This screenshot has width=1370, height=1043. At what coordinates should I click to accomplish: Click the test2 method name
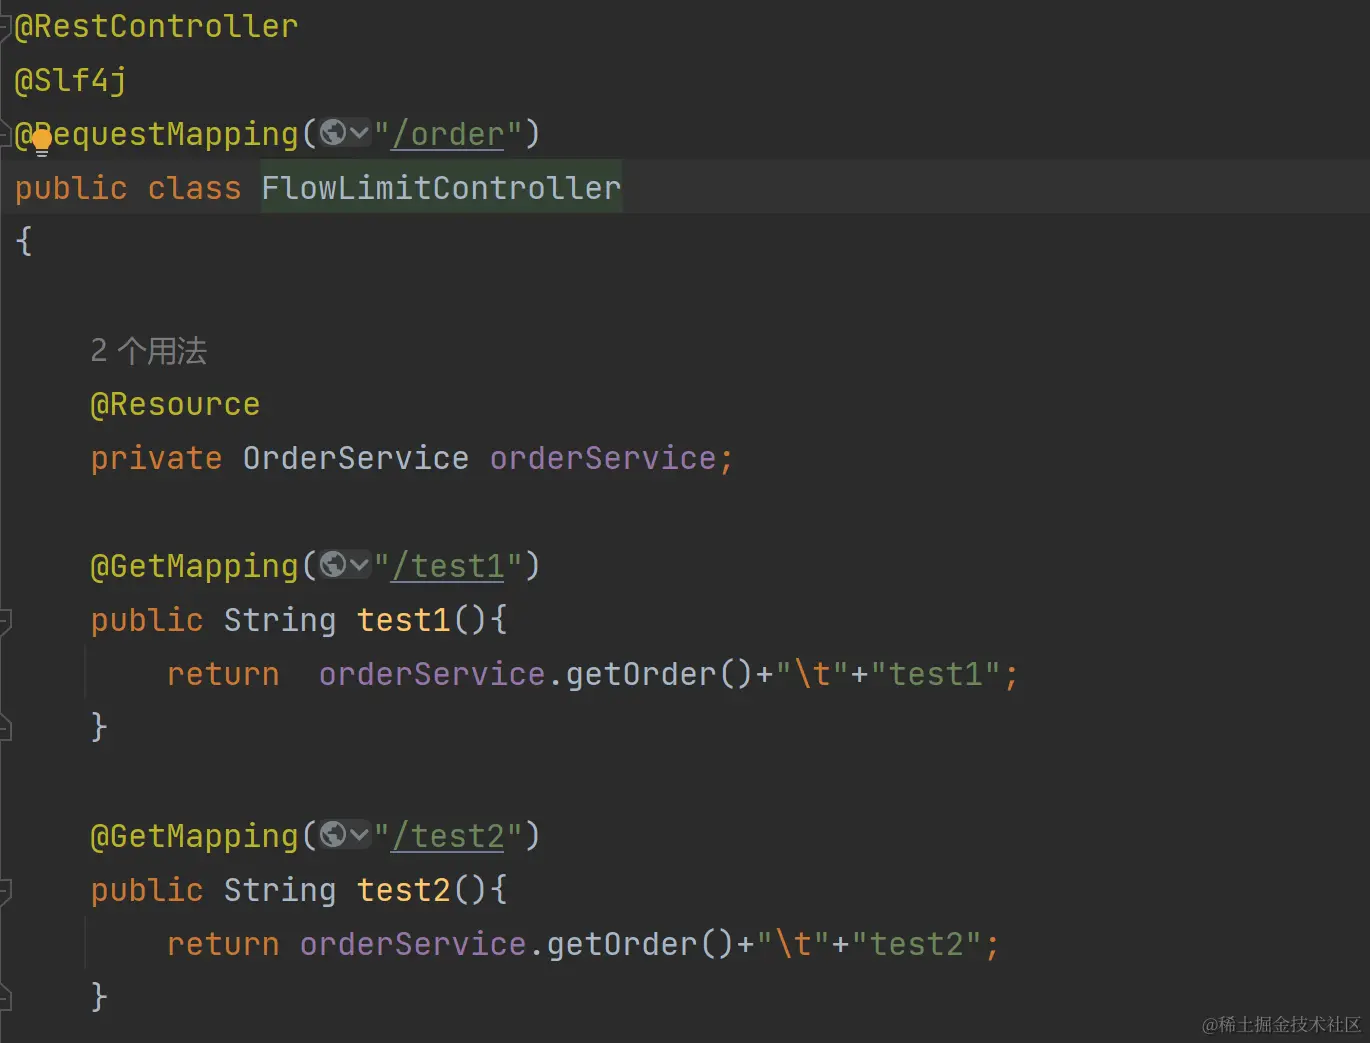pos(404,890)
